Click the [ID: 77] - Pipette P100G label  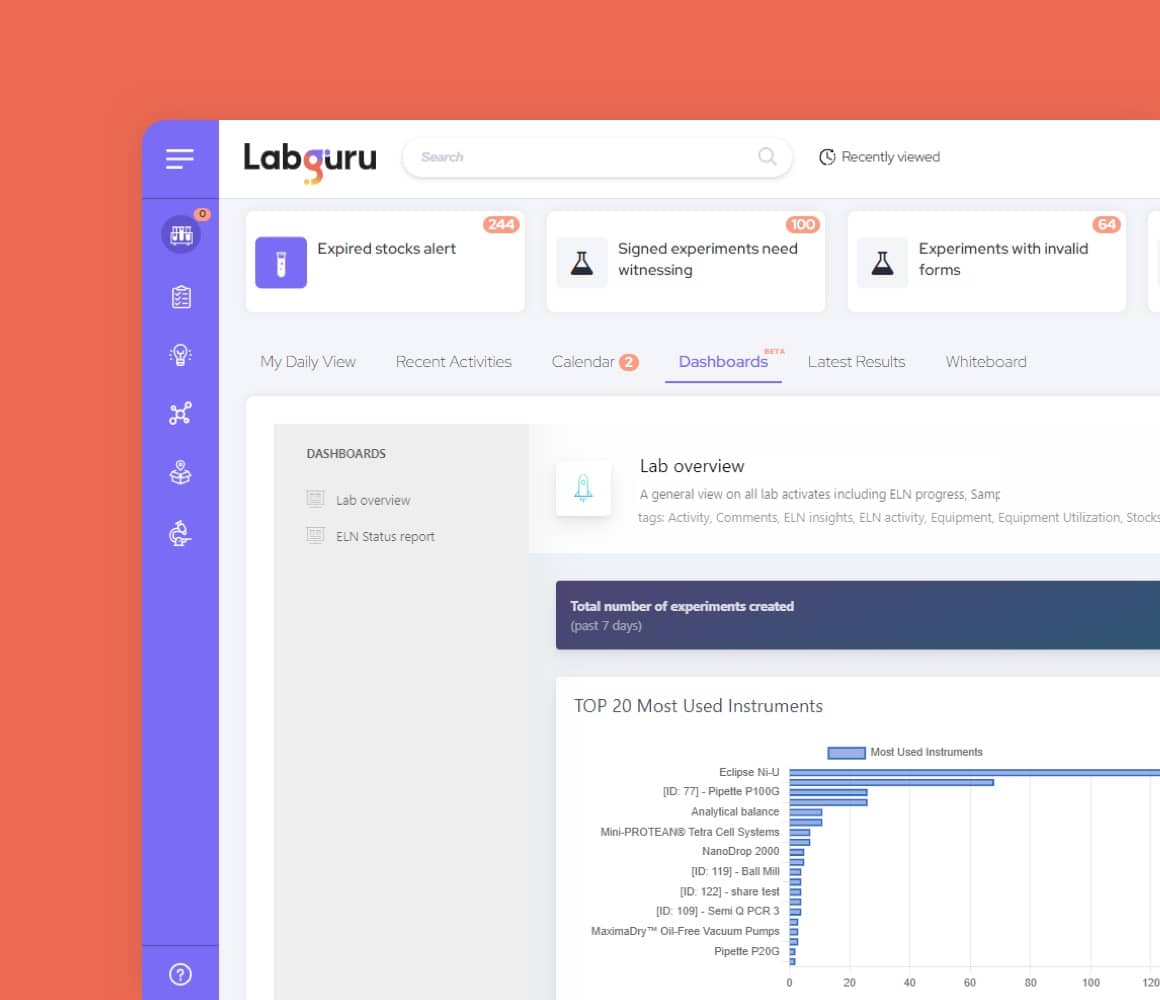[x=721, y=791]
